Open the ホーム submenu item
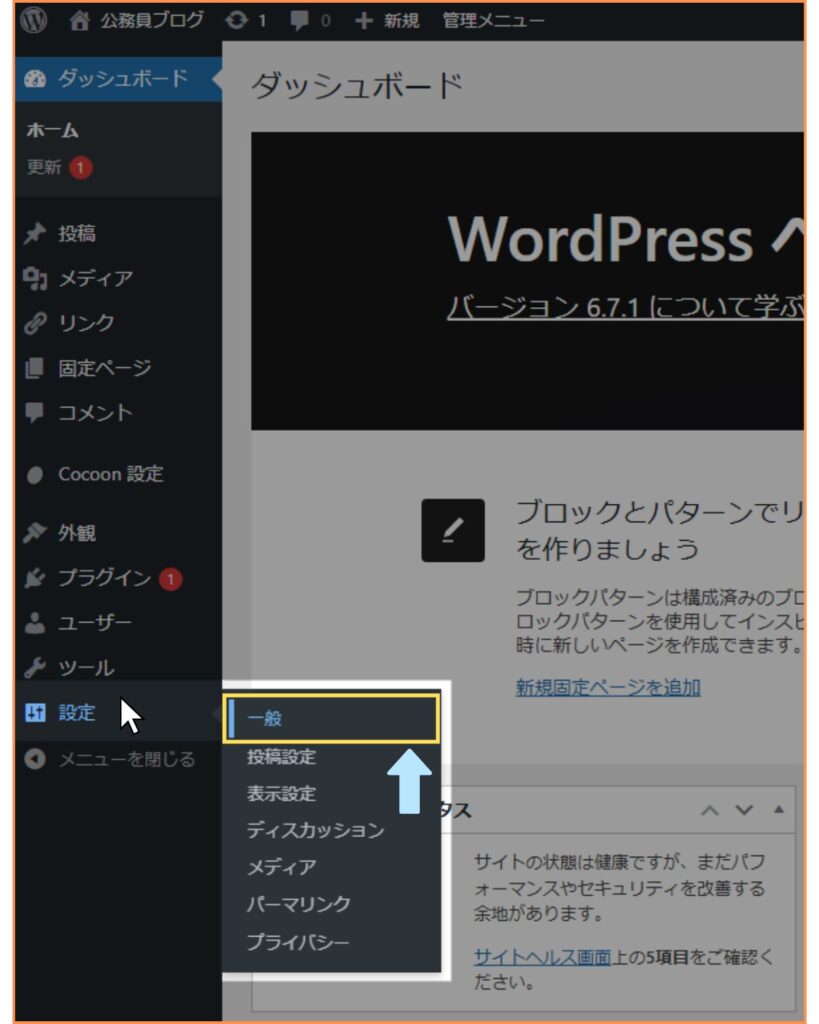The height and width of the screenshot is (1024, 819). 52,131
